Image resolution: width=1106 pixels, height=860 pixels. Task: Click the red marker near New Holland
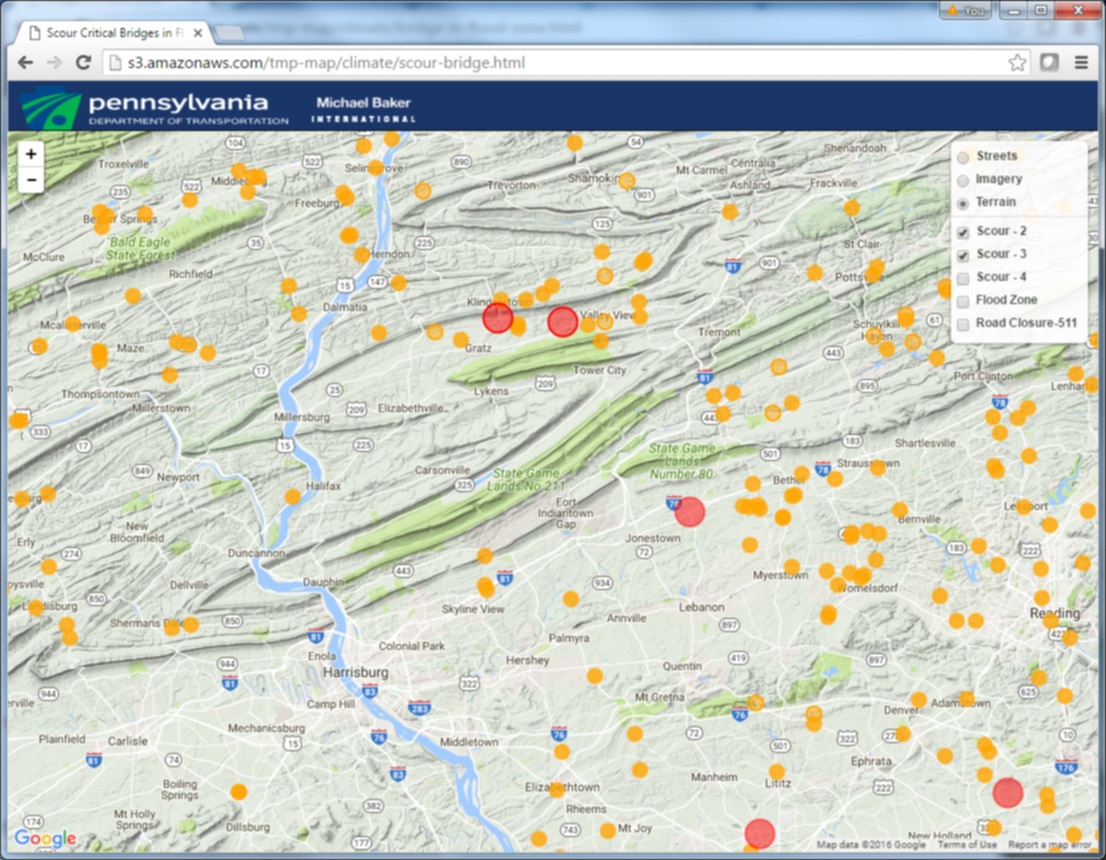(x=1008, y=793)
